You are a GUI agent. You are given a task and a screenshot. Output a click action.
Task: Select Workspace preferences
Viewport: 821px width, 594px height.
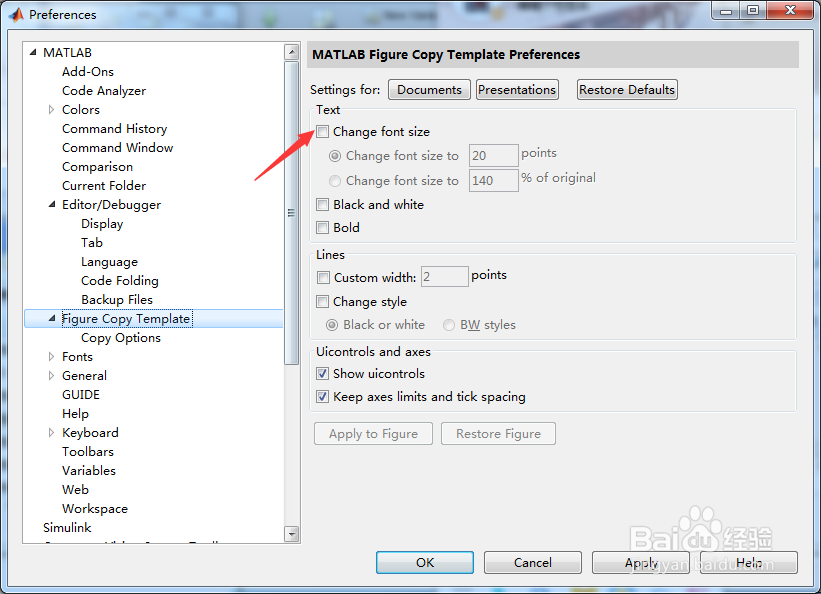[x=95, y=509]
